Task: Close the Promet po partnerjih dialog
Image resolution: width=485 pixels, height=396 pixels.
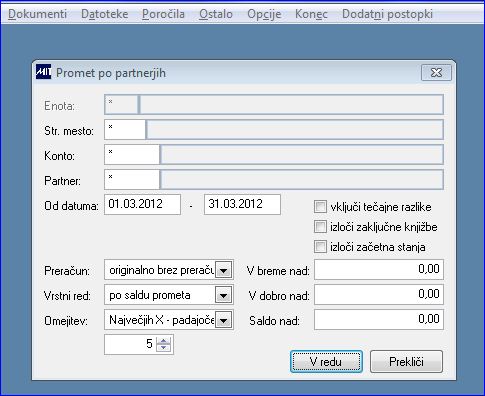Action: pyautogui.click(x=436, y=72)
